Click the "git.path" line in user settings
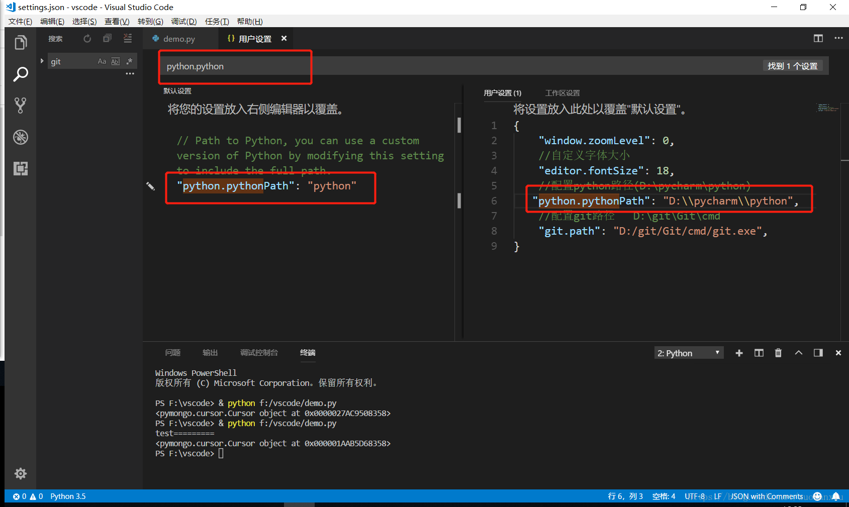849x507 pixels. (x=652, y=231)
